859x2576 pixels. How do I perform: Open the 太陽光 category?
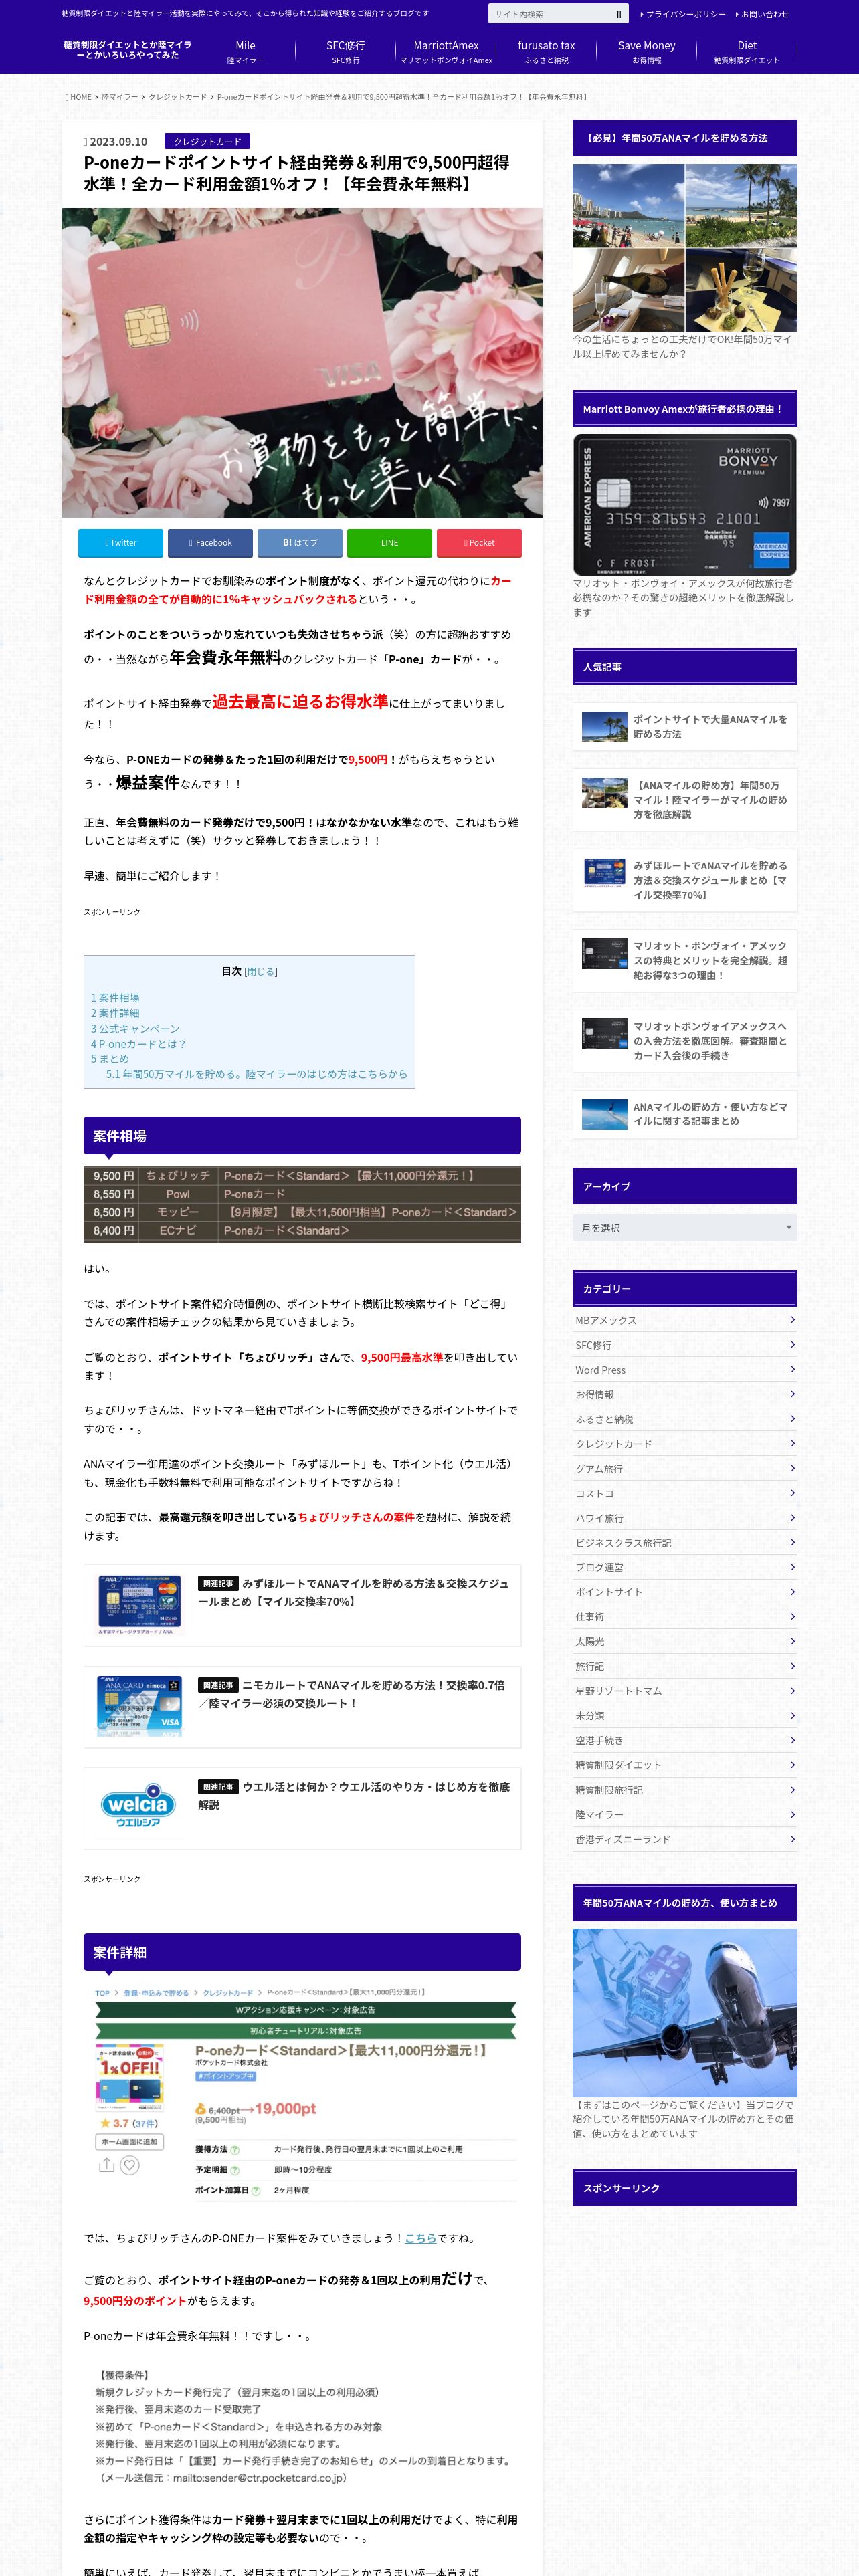coord(685,1641)
